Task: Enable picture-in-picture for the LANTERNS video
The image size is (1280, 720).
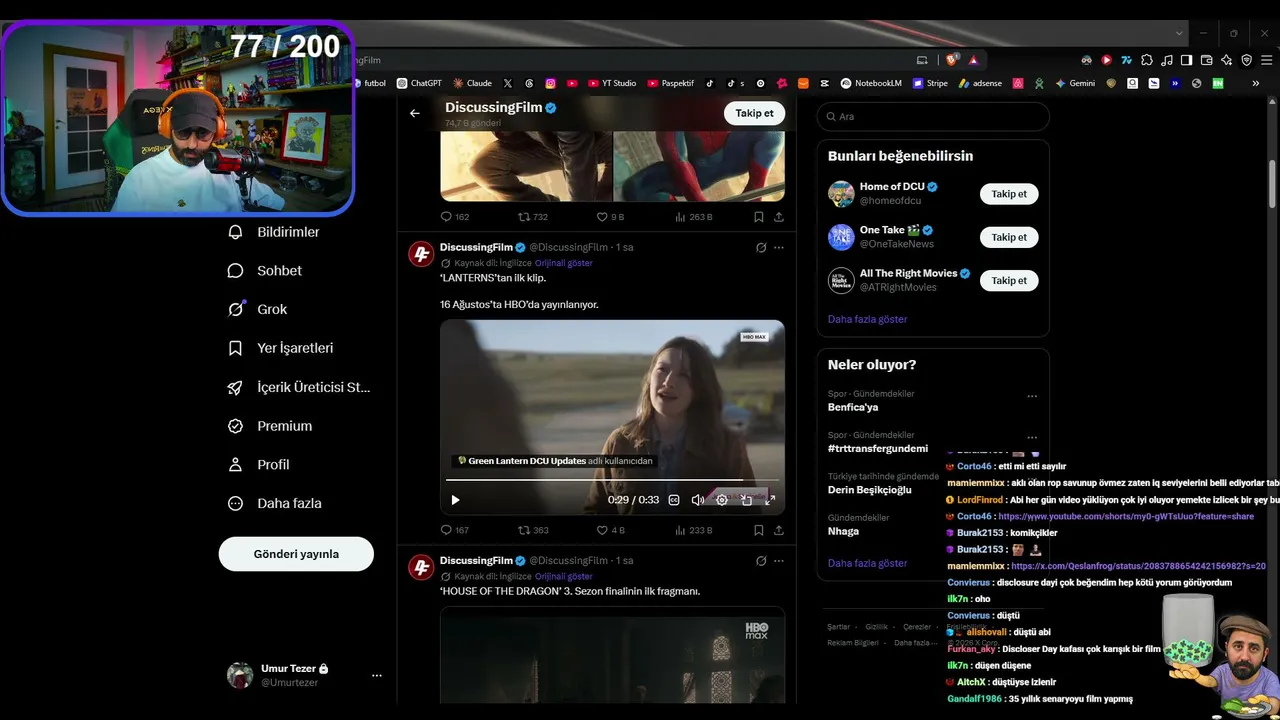Action: click(746, 500)
